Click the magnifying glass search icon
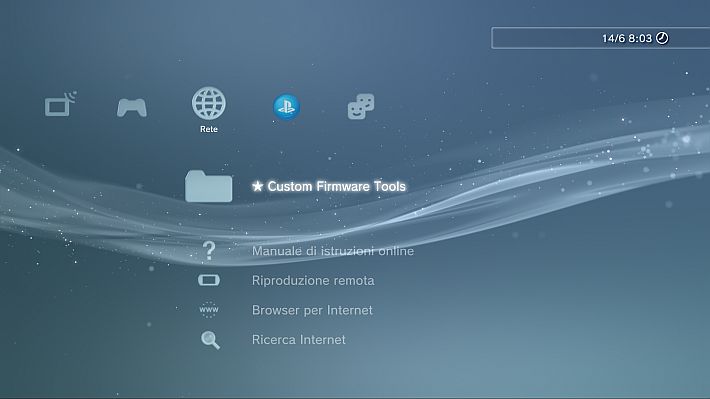 click(211, 340)
